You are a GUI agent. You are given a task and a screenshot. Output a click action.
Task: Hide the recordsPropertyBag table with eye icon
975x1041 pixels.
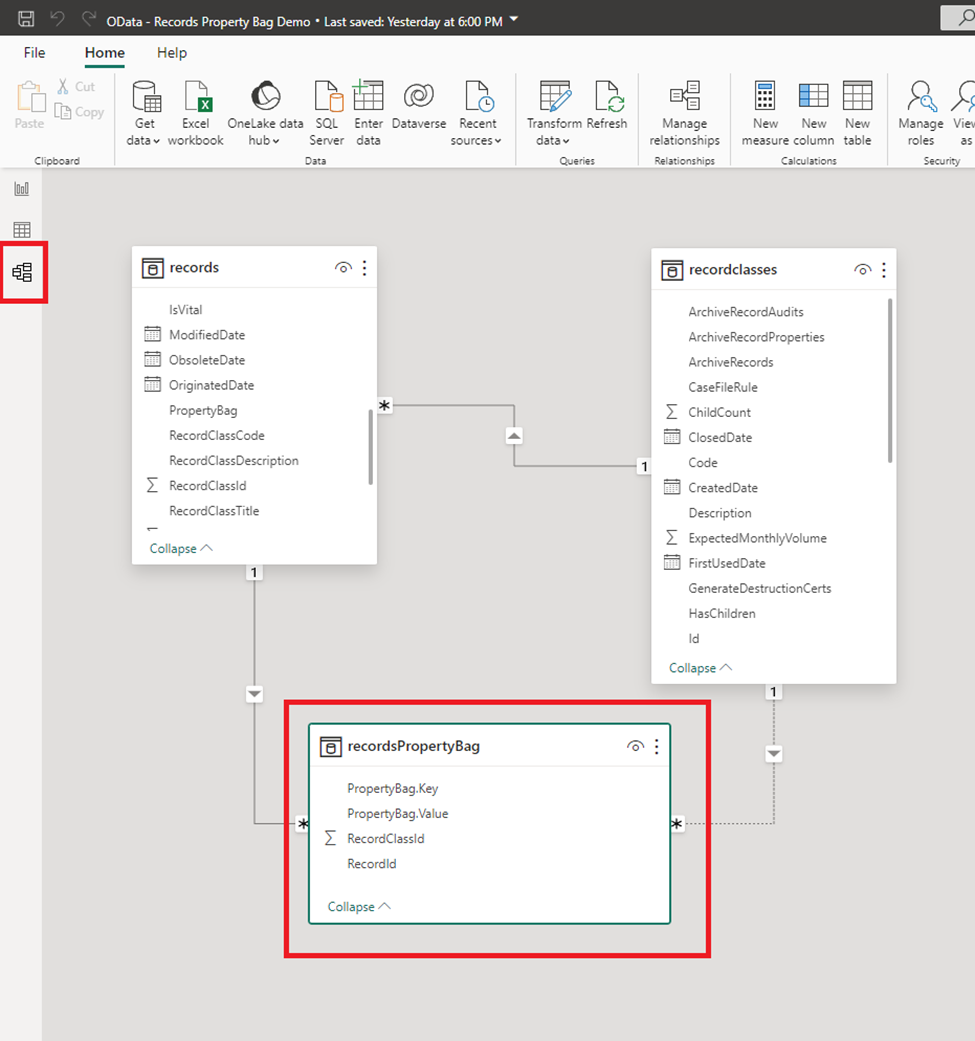pos(635,746)
